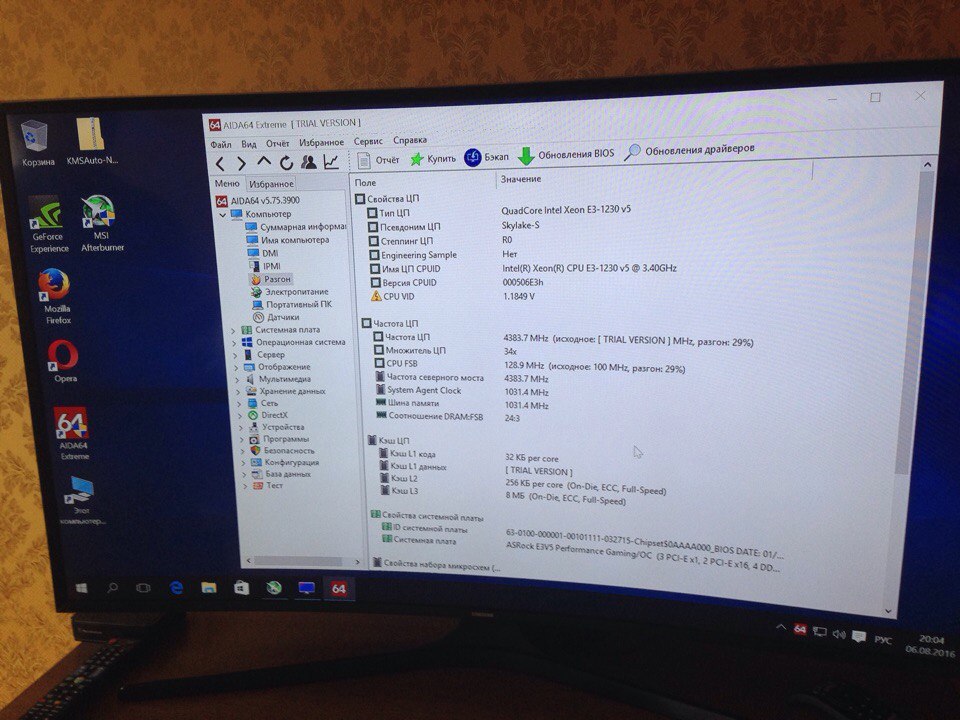Open the Windows Start button
The width and height of the screenshot is (960, 720).
click(81, 588)
